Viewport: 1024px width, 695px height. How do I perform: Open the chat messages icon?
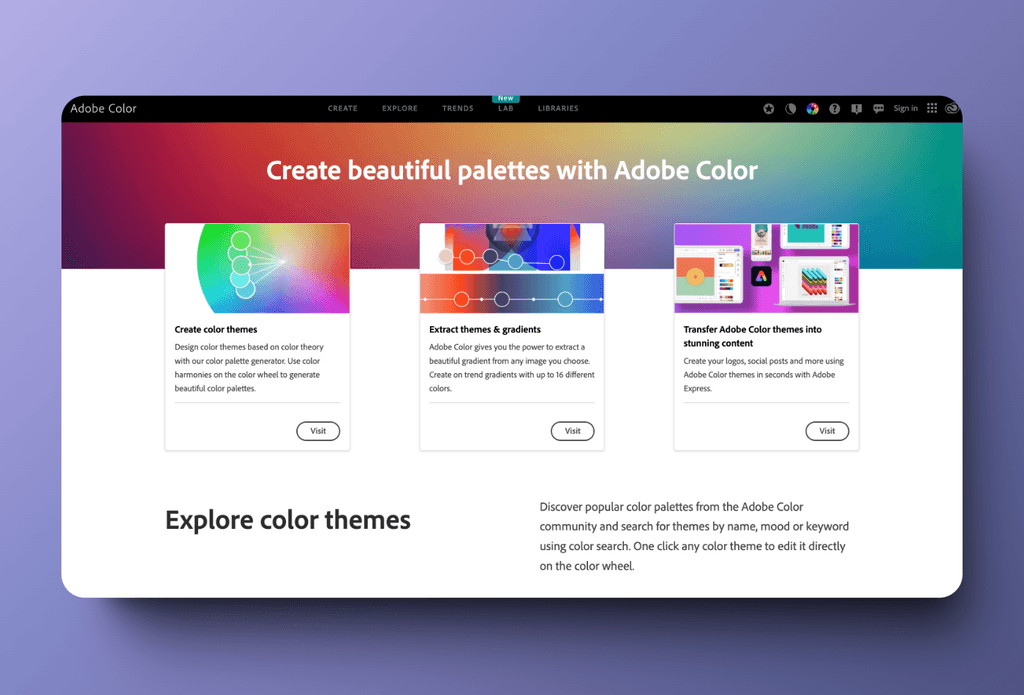point(879,109)
